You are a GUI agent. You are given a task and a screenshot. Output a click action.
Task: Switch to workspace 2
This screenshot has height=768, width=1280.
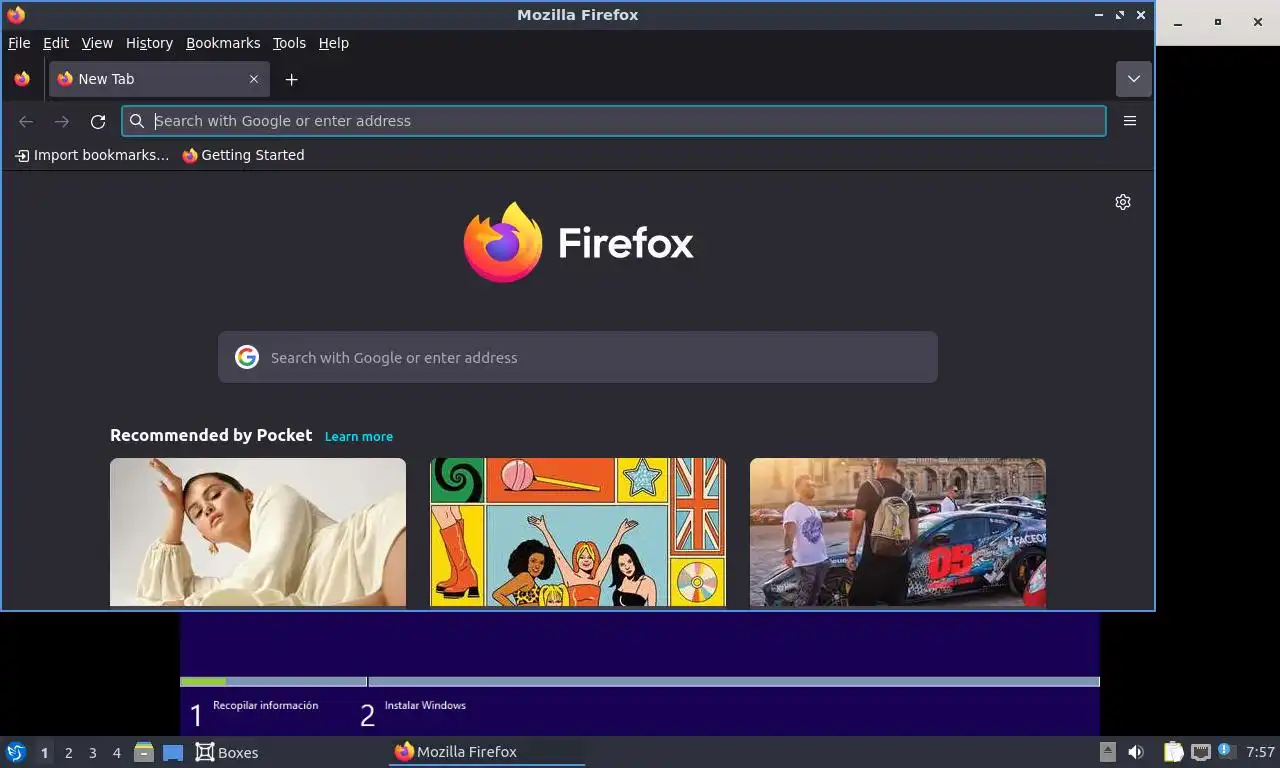point(68,753)
